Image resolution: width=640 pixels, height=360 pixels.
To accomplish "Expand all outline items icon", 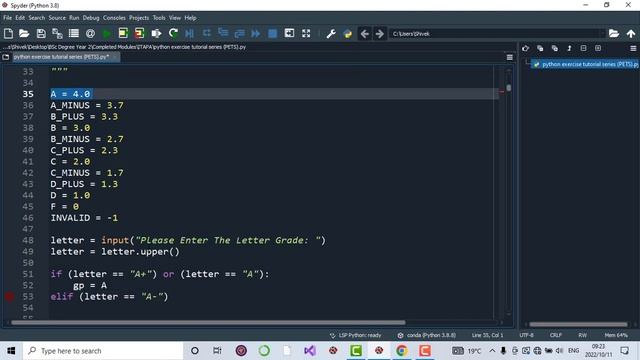I will pos(598,49).
